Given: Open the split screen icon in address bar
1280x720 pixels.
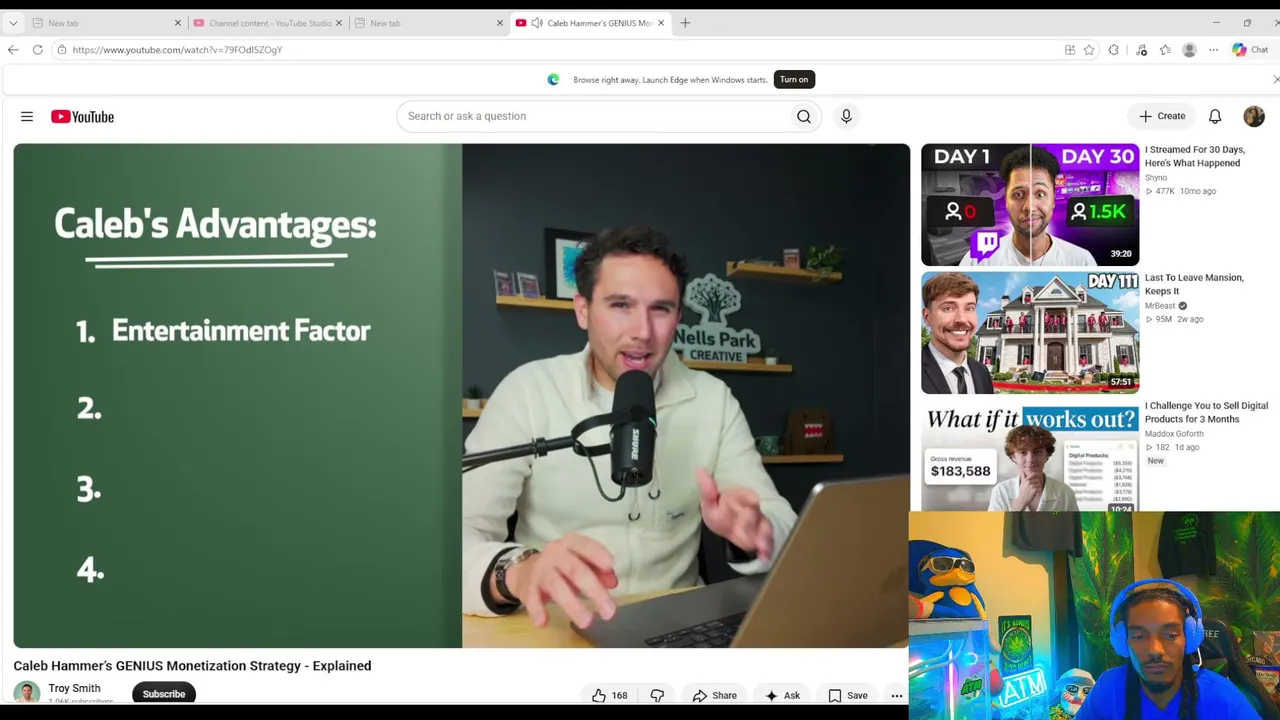Looking at the screenshot, I should (x=1070, y=50).
